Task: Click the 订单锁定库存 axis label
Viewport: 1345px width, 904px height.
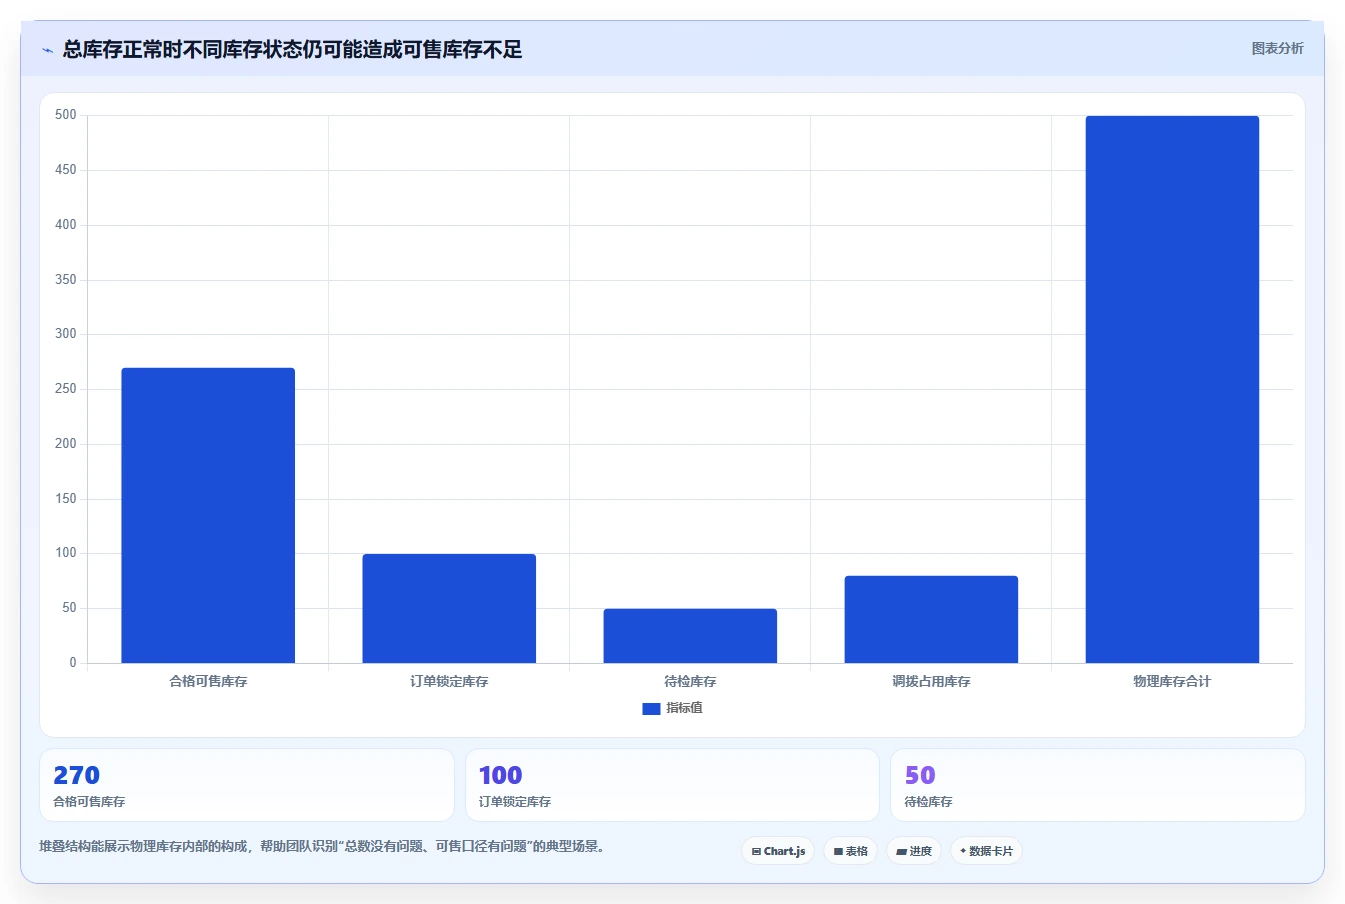Action: click(449, 681)
